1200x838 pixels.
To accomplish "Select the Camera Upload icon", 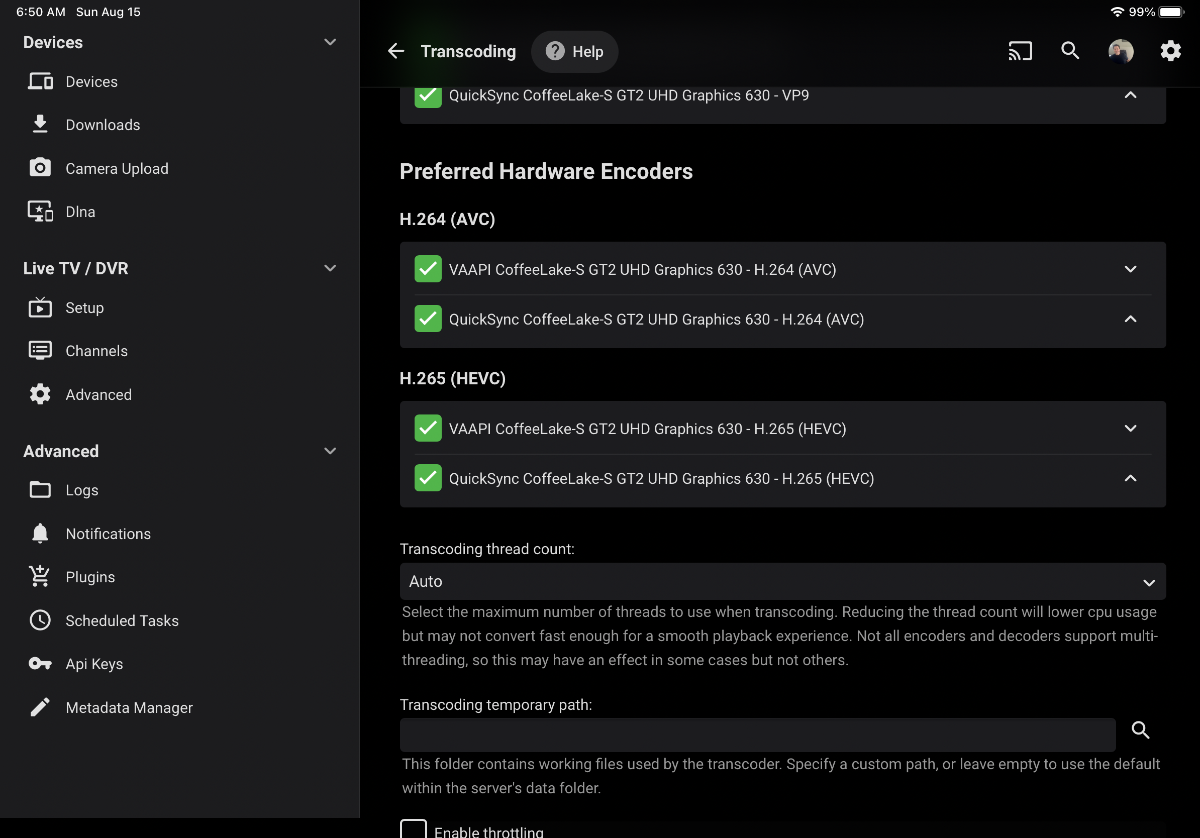I will (39, 168).
